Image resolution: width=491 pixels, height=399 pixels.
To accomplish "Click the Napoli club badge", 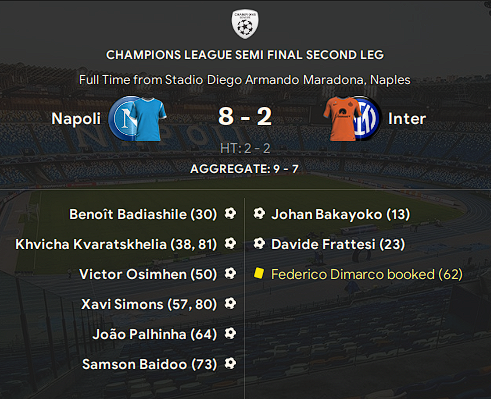I will (121, 118).
